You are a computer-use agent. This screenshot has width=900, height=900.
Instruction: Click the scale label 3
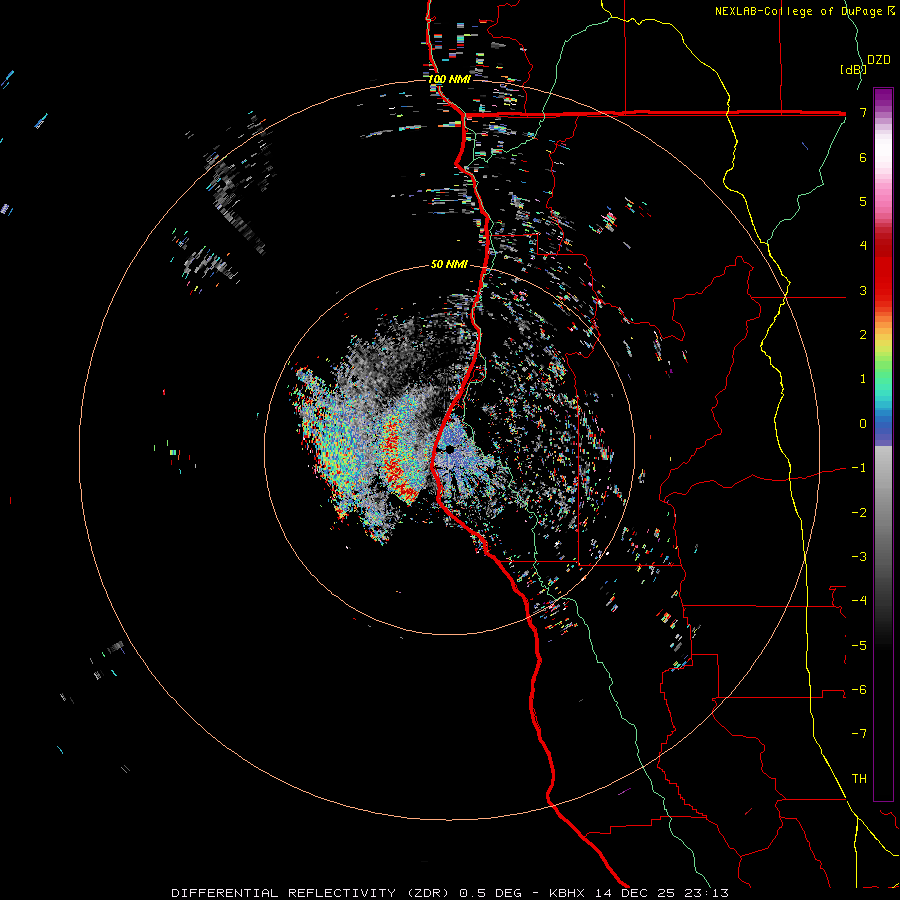pyautogui.click(x=863, y=290)
